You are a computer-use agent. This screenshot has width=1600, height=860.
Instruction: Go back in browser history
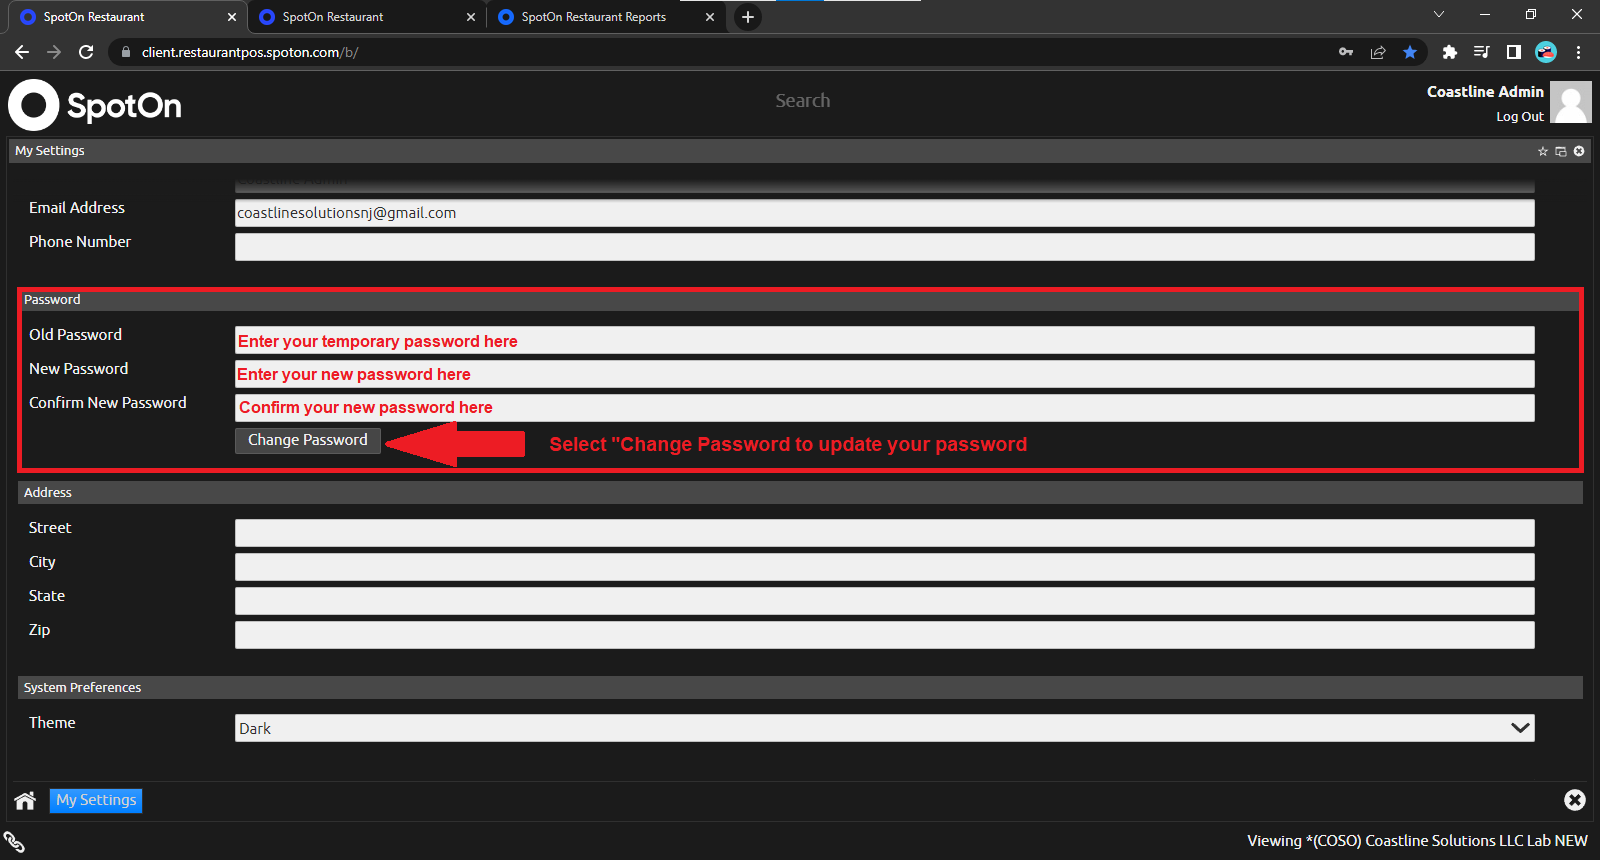[22, 52]
